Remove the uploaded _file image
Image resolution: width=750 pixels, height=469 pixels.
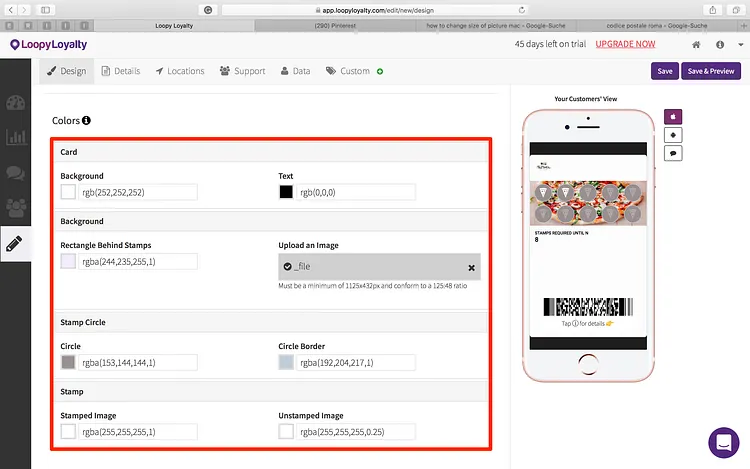pos(471,268)
